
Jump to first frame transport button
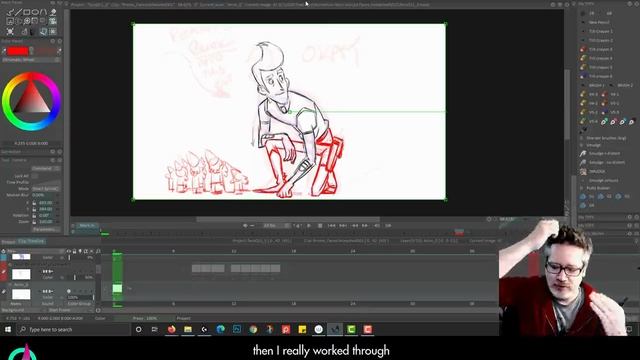(331, 225)
